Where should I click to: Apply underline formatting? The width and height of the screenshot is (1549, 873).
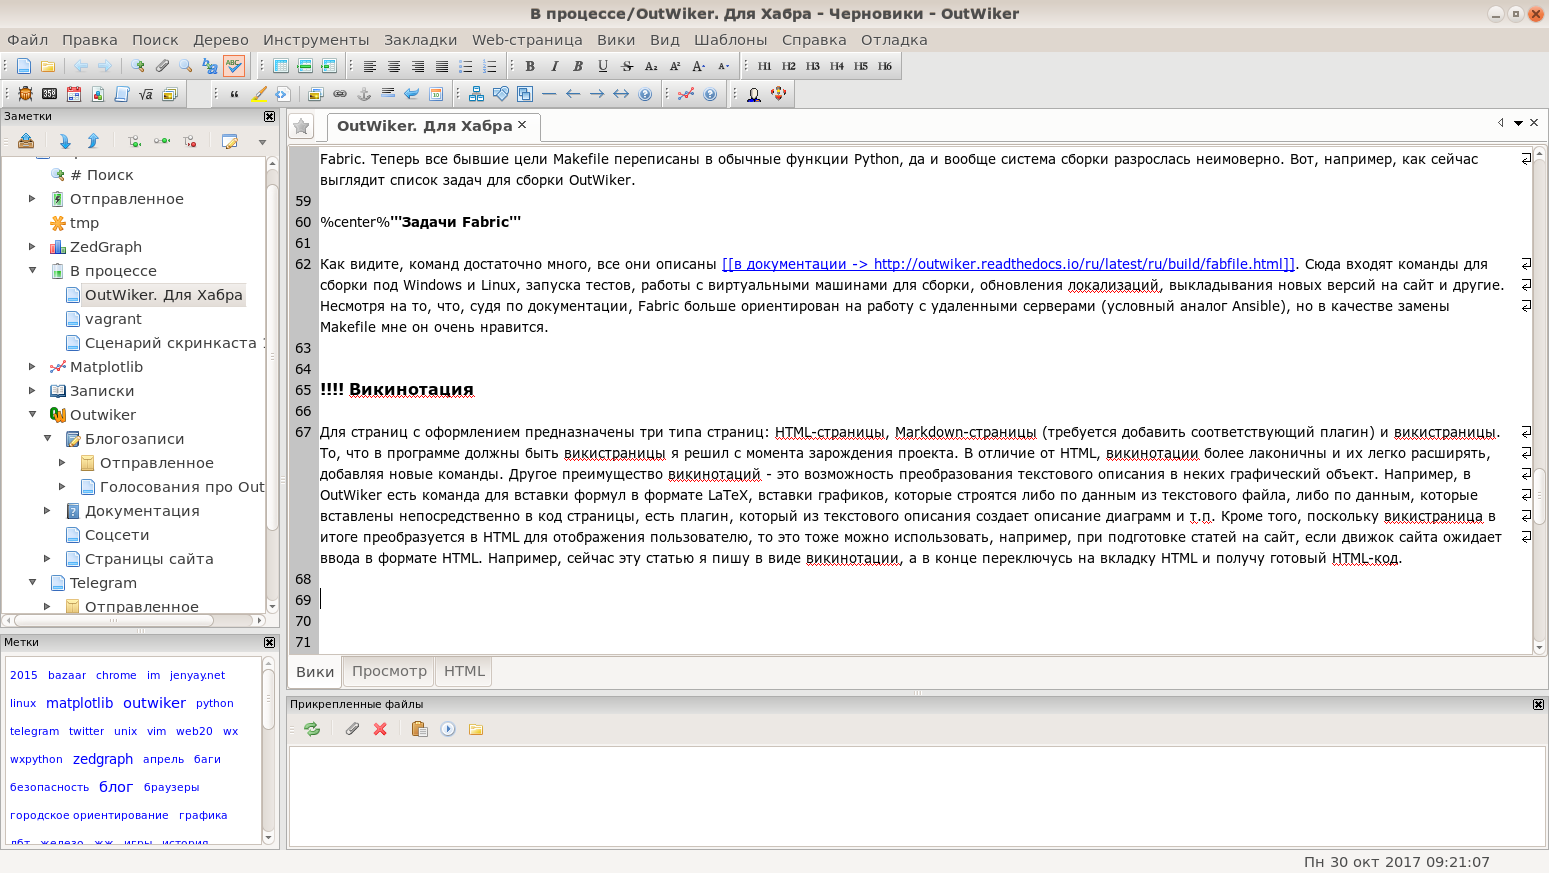tap(603, 66)
